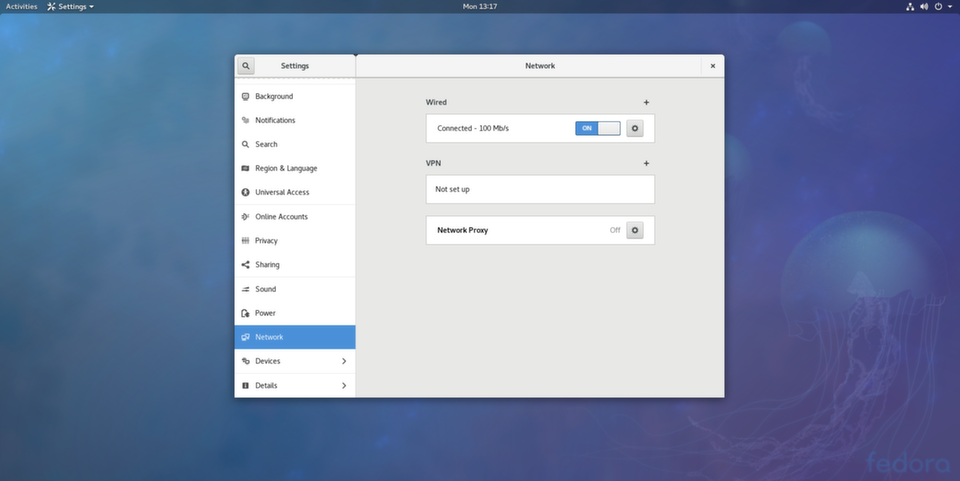Open system menu dropdown arrow
The height and width of the screenshot is (481, 960).
[x=950, y=7]
